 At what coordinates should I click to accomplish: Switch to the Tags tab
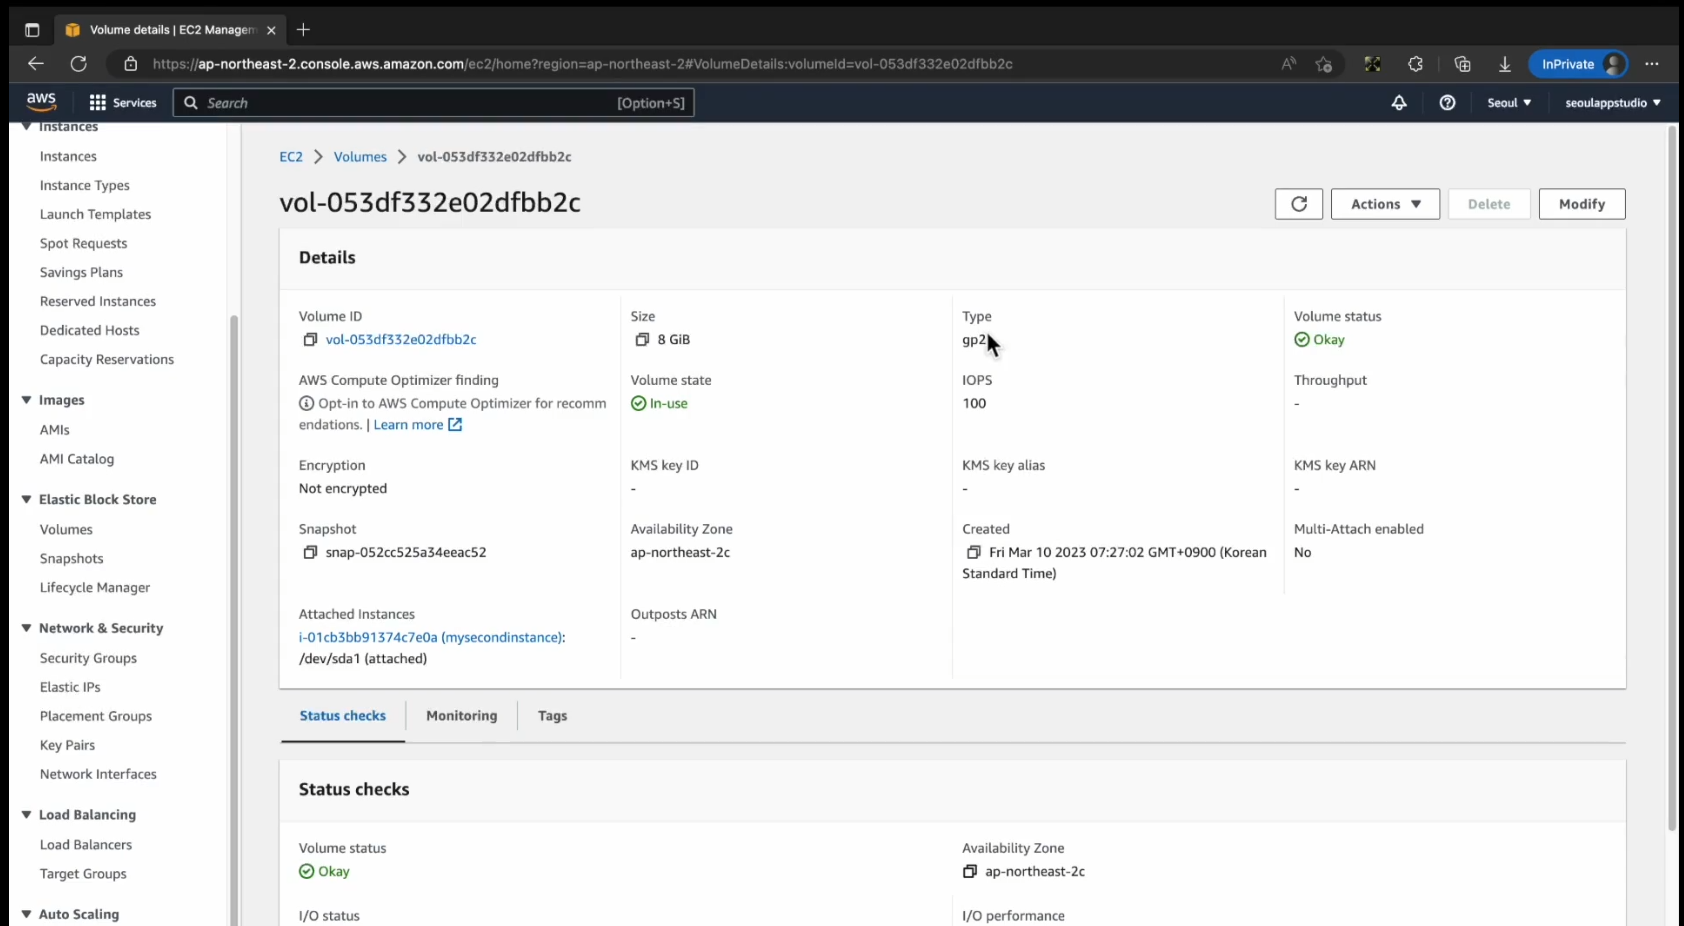point(552,716)
